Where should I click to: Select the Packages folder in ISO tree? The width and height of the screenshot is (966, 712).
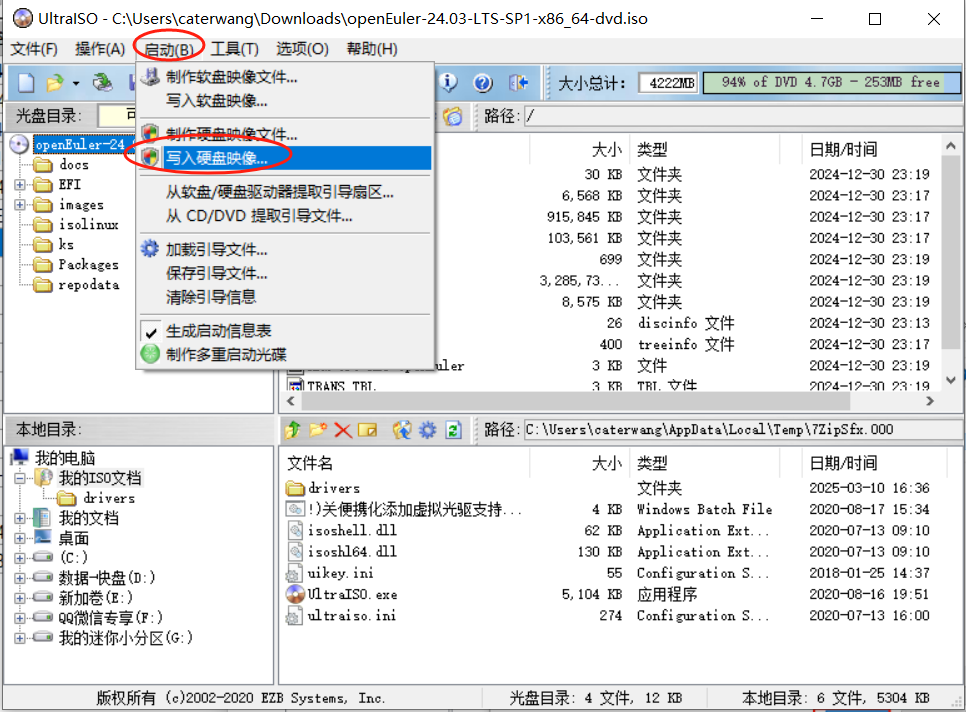coord(88,265)
